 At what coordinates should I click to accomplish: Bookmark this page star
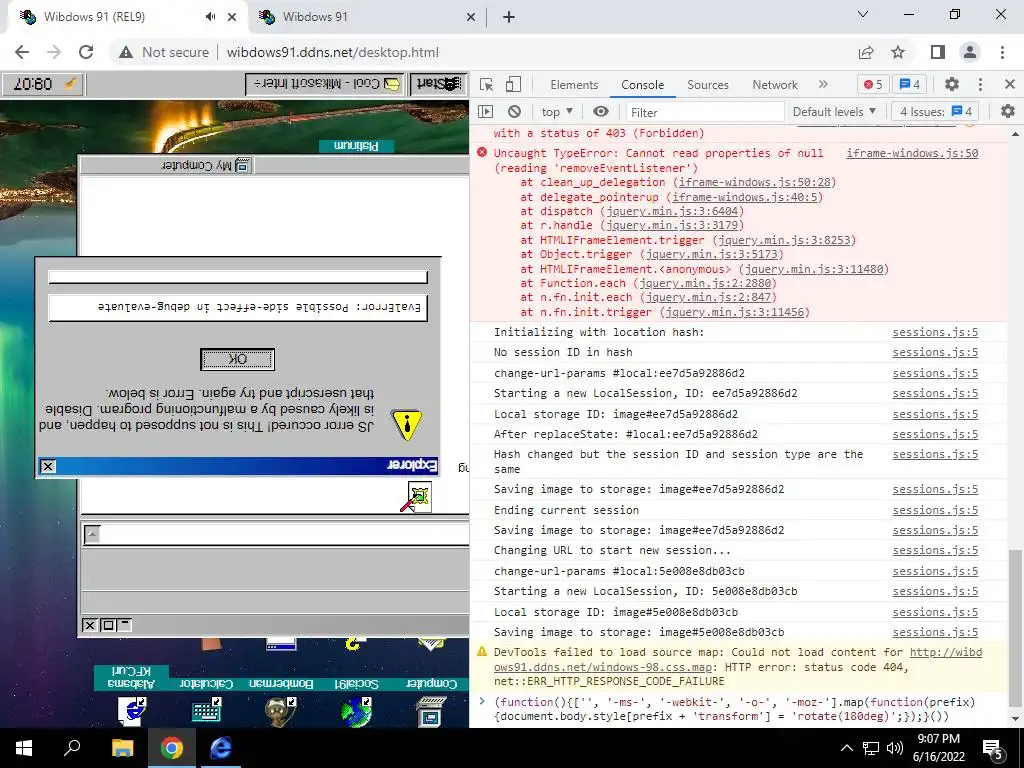coord(898,52)
